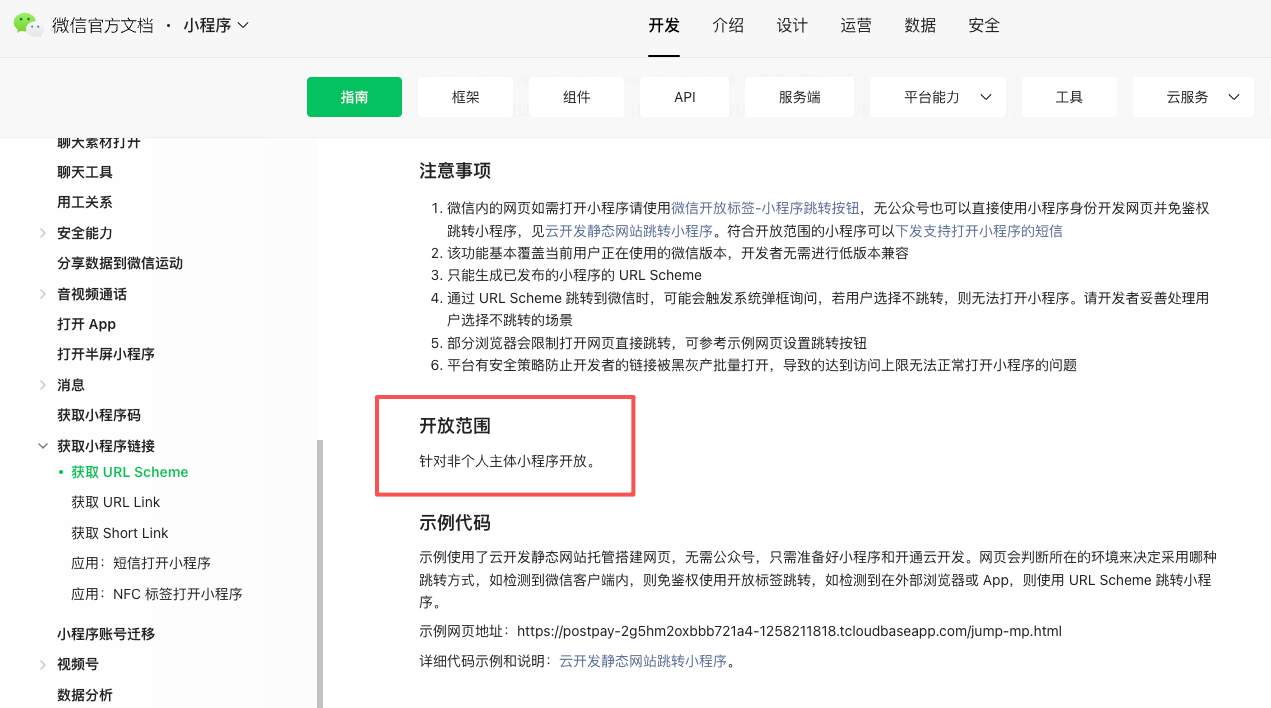Open 小程序账号迁移 in sidebar

pos(106,634)
